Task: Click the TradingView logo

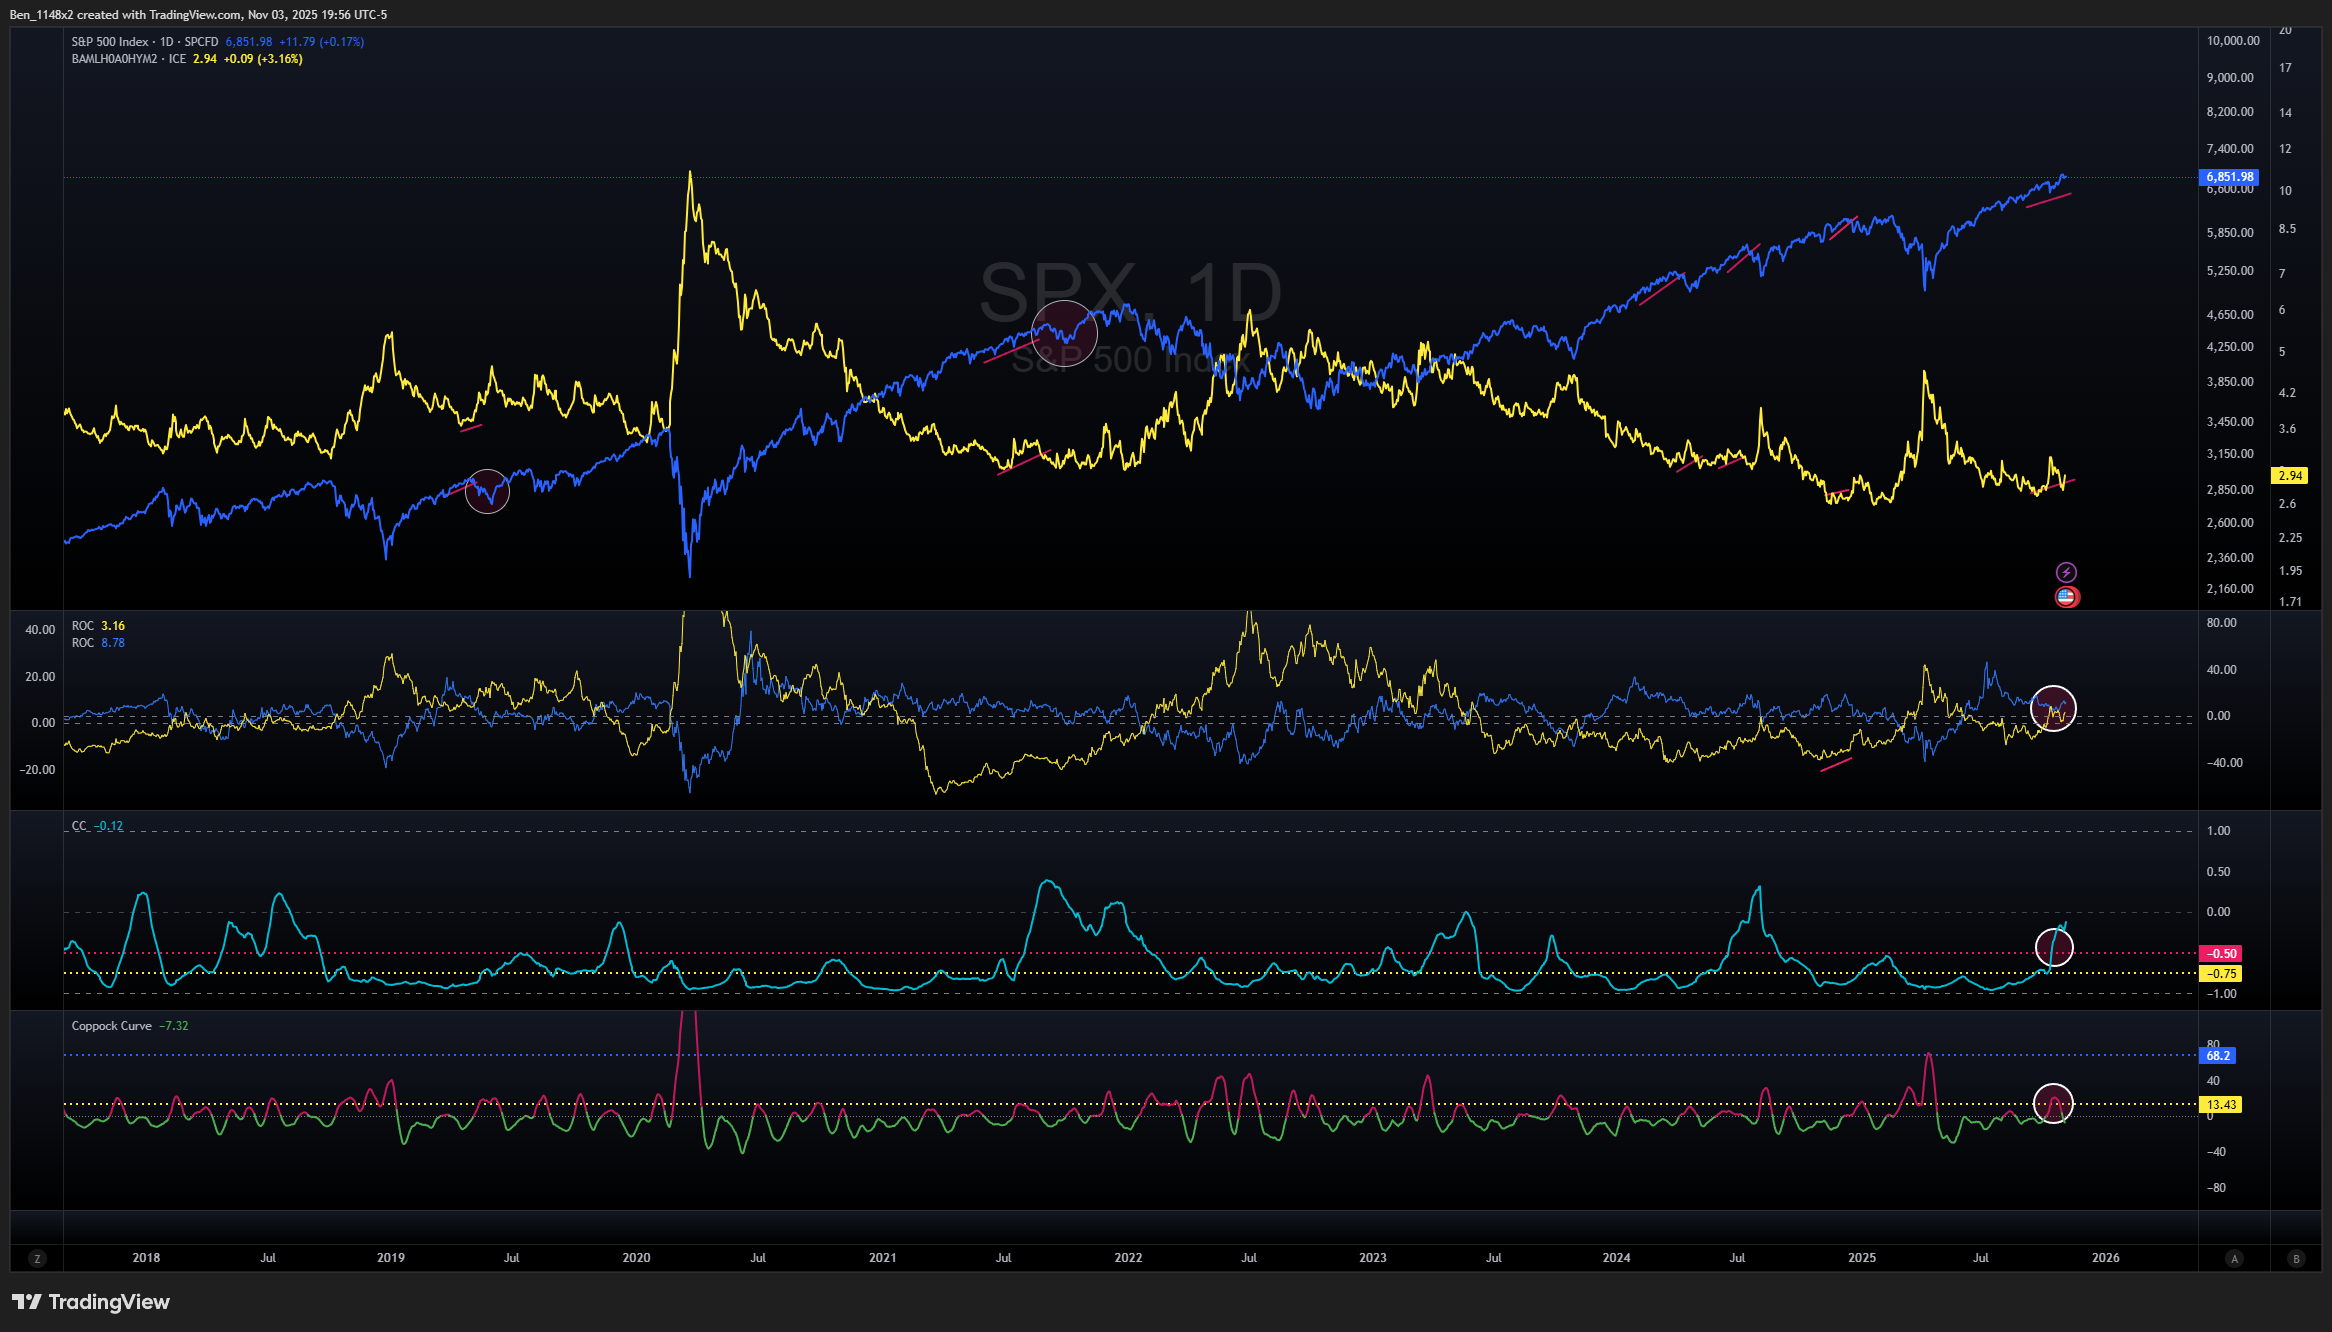Action: (x=91, y=1302)
